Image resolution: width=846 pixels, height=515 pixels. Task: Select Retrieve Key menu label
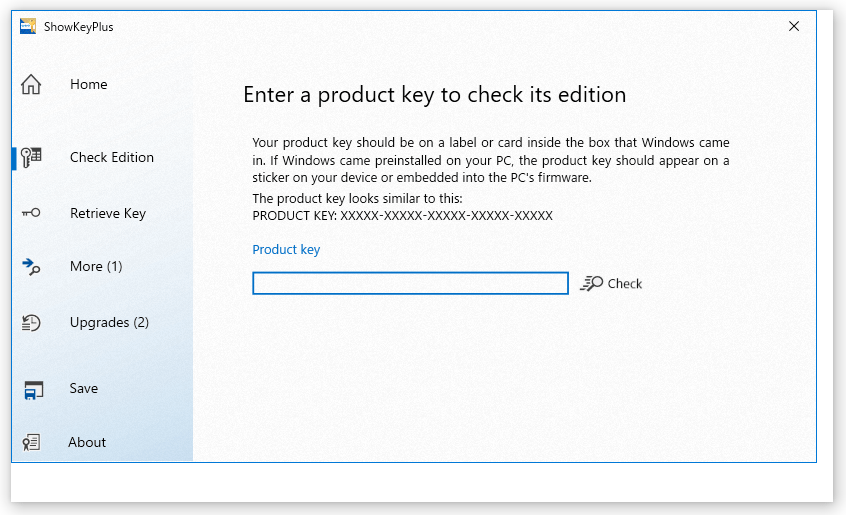[x=108, y=214]
